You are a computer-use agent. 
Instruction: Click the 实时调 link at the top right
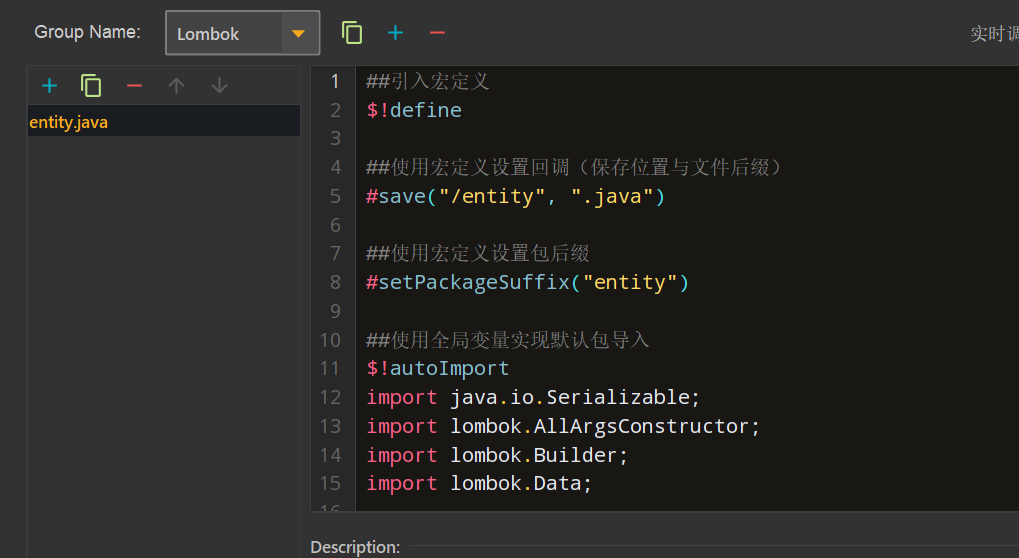pyautogui.click(x=994, y=34)
